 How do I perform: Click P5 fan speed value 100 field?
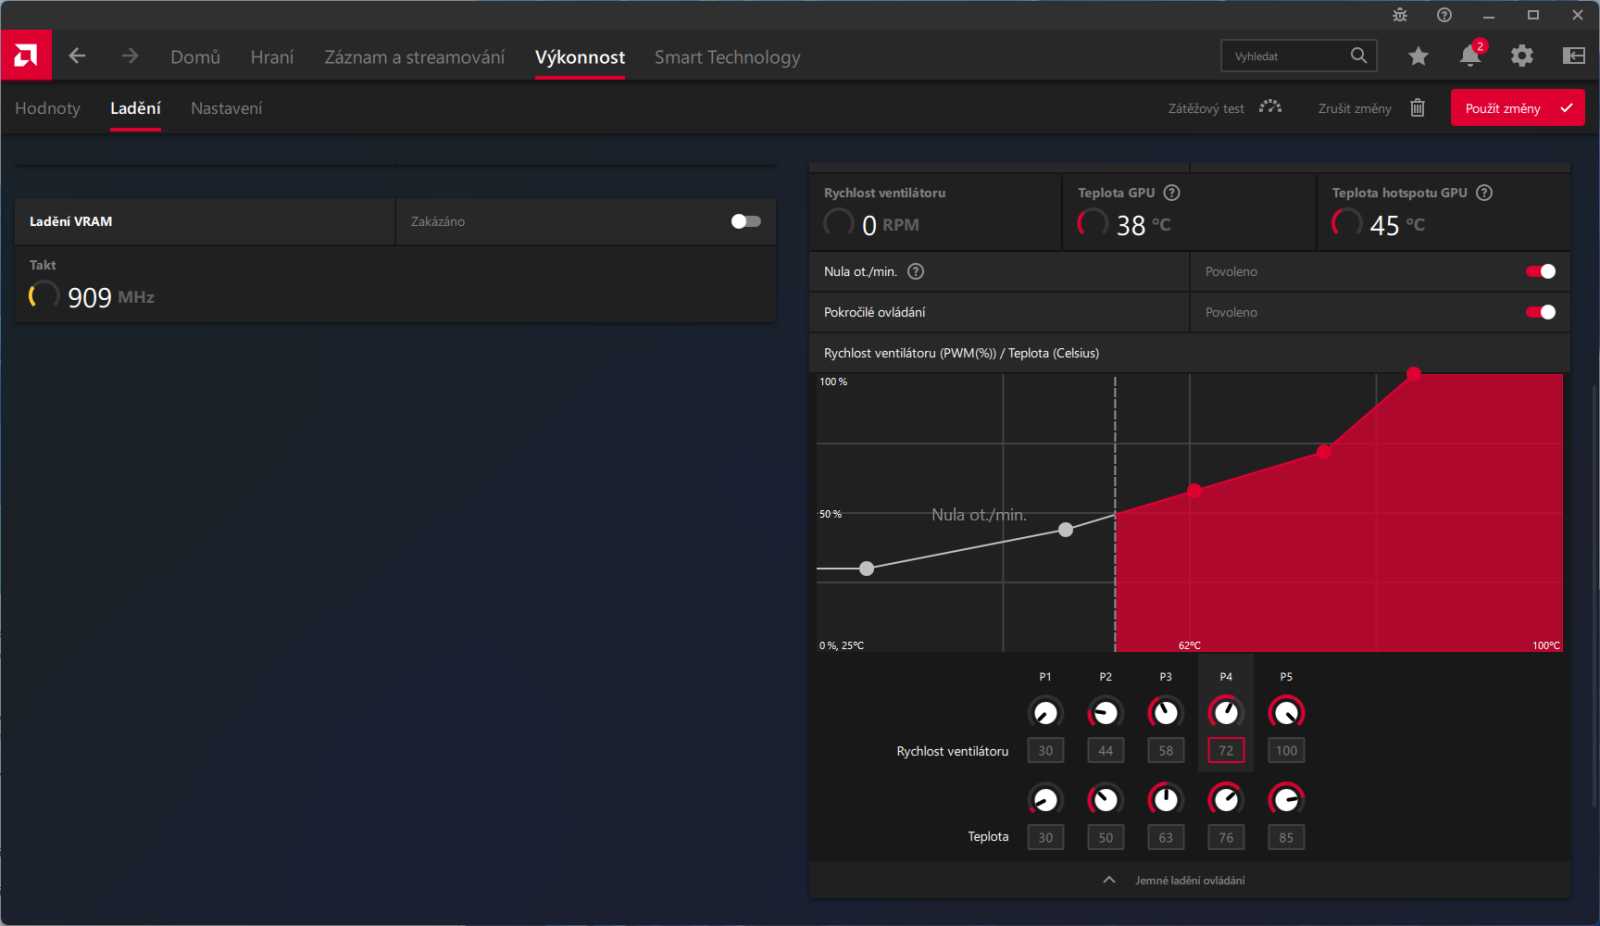coord(1286,751)
